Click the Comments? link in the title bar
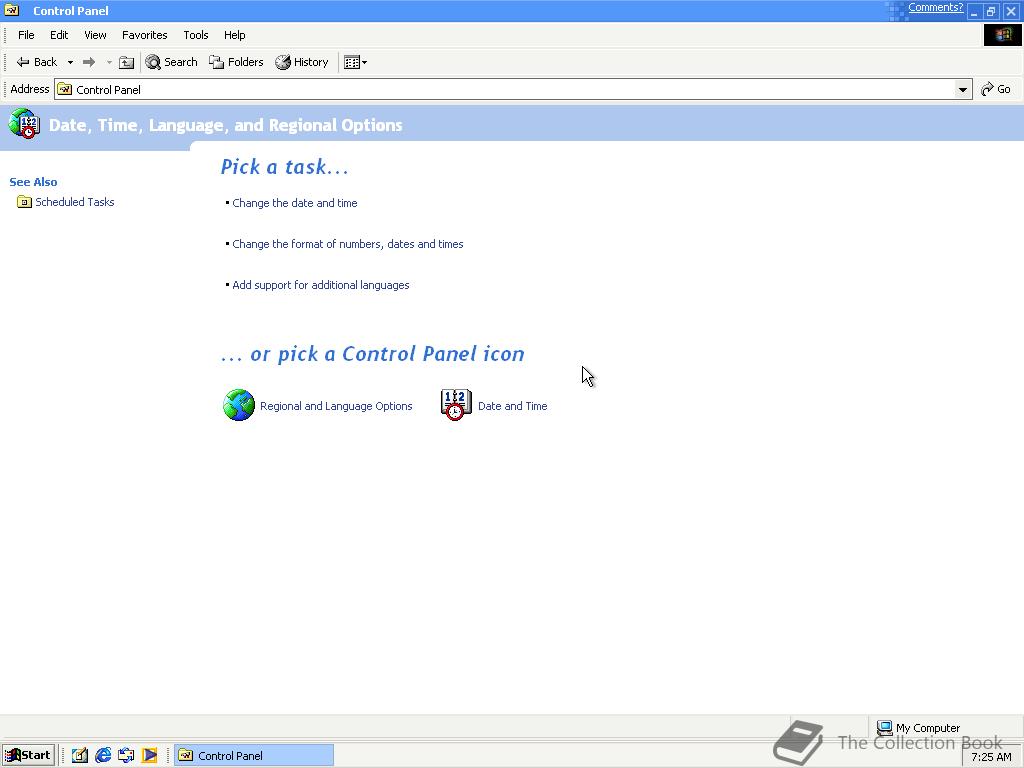Screen dimensions: 1024x768 936,7
